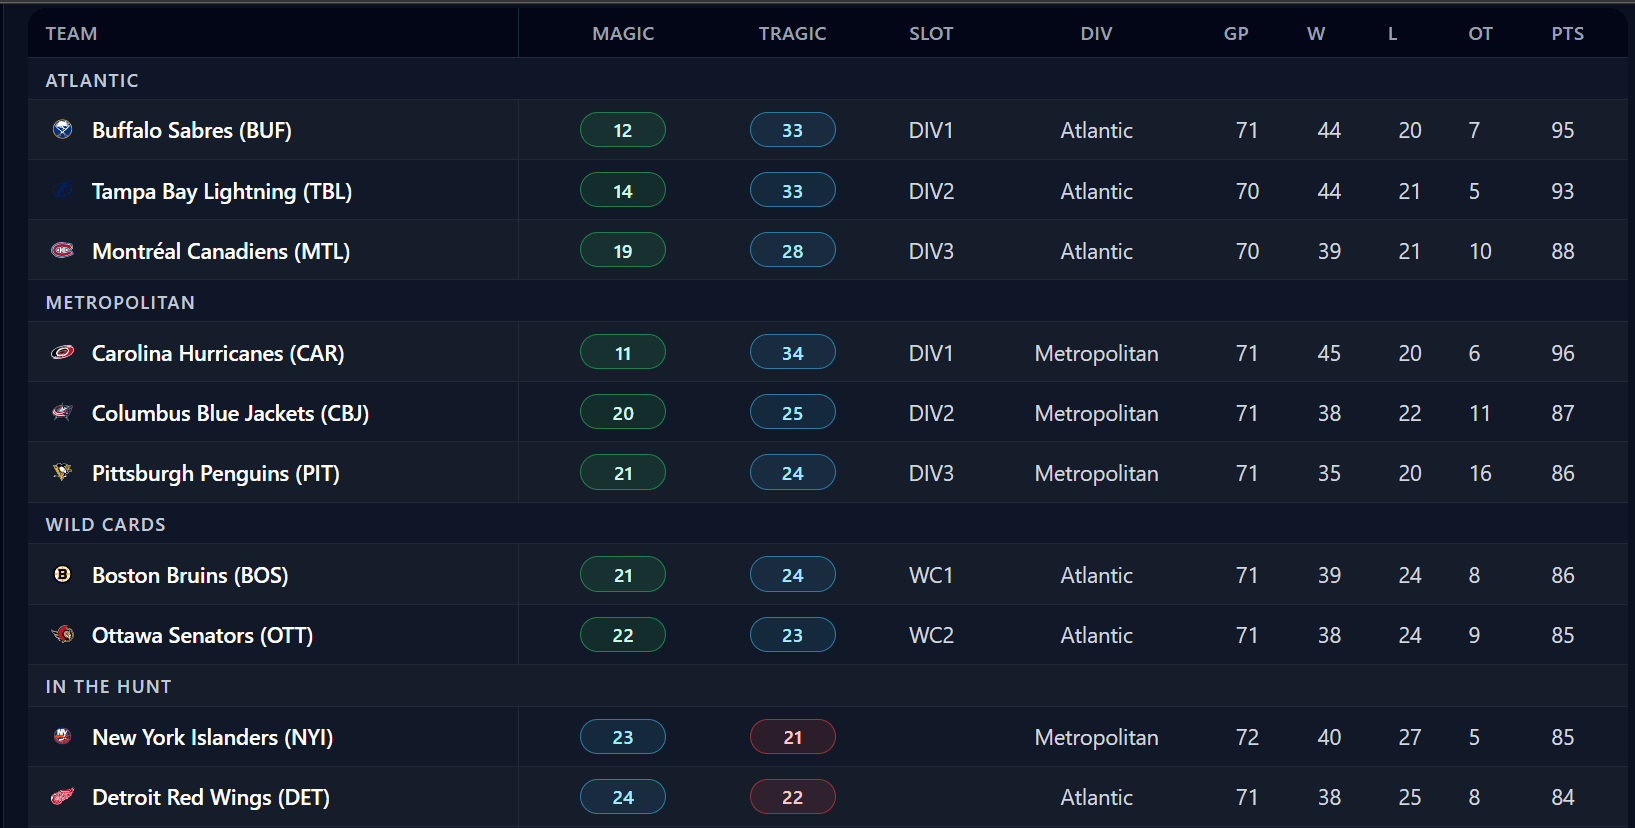The width and height of the screenshot is (1635, 828).
Task: Click the Montréal Canadiens logo icon
Action: tap(63, 250)
